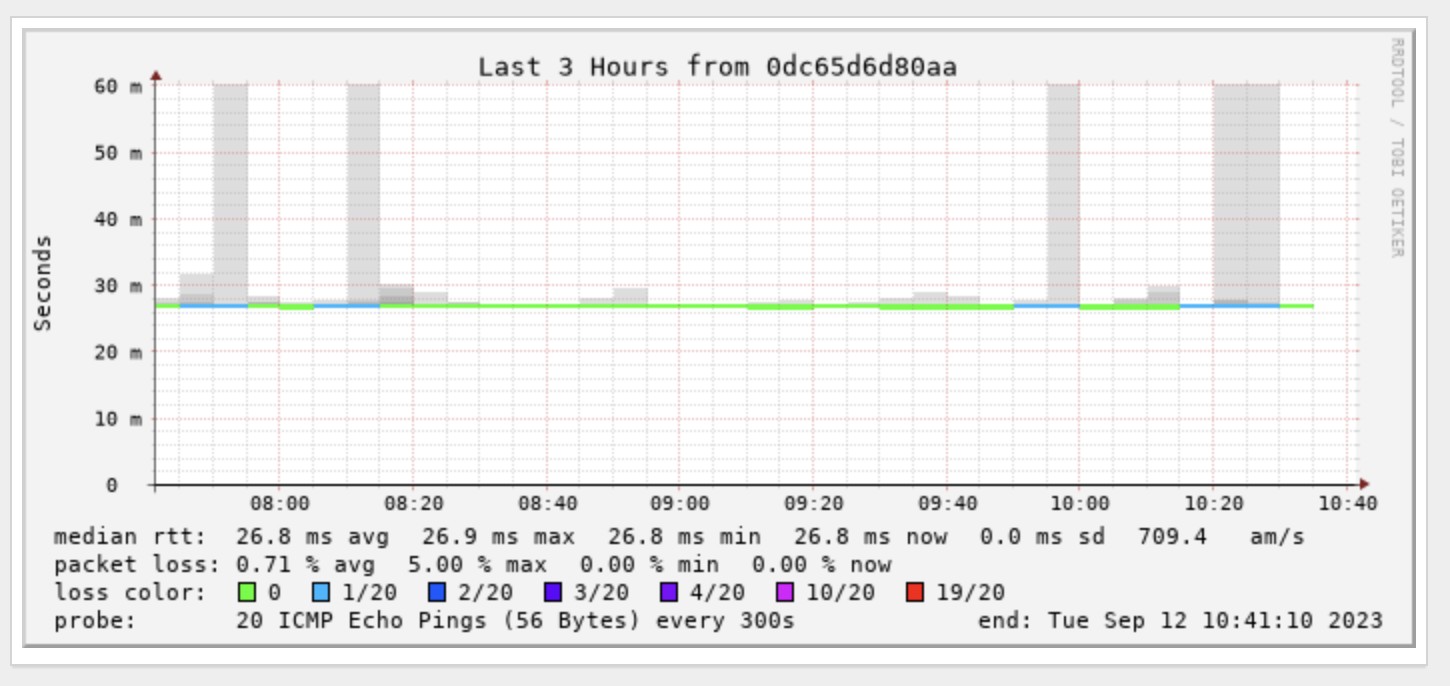Select the red 19/20 loss swatch
This screenshot has height=686, width=1450.
click(915, 593)
